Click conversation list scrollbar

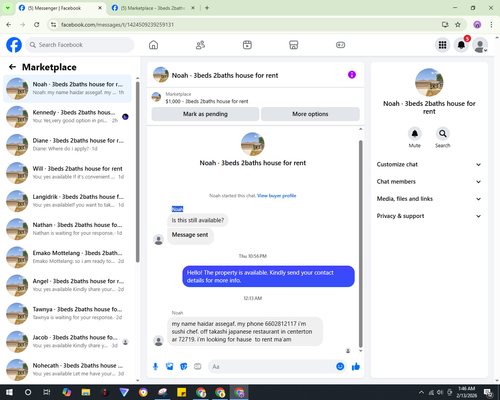(137, 172)
